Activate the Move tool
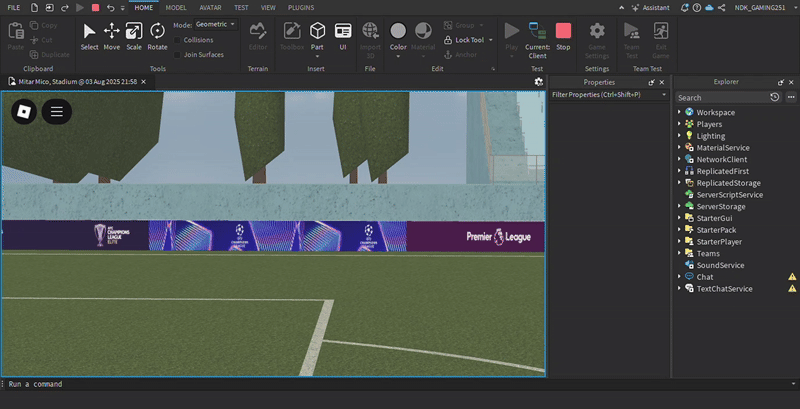 click(112, 32)
